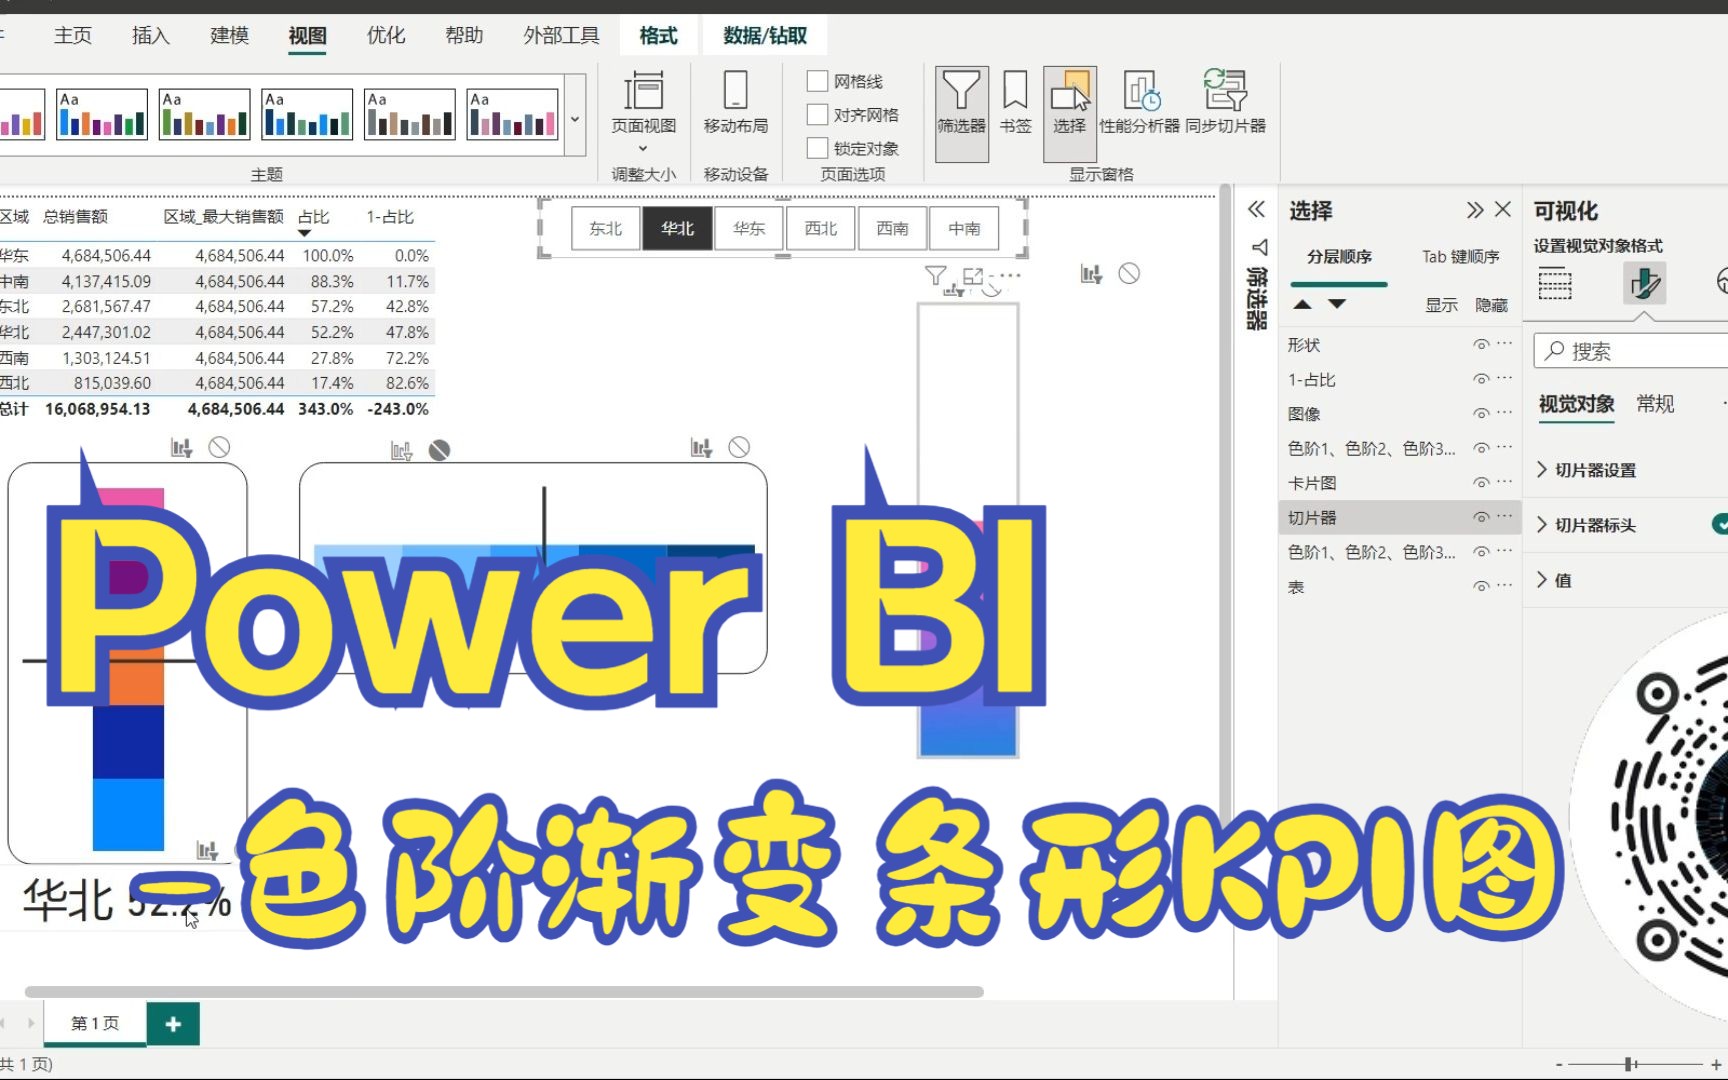Toggle visibility of the 形状 layer
Screen dimensions: 1728x1080
click(1481, 345)
